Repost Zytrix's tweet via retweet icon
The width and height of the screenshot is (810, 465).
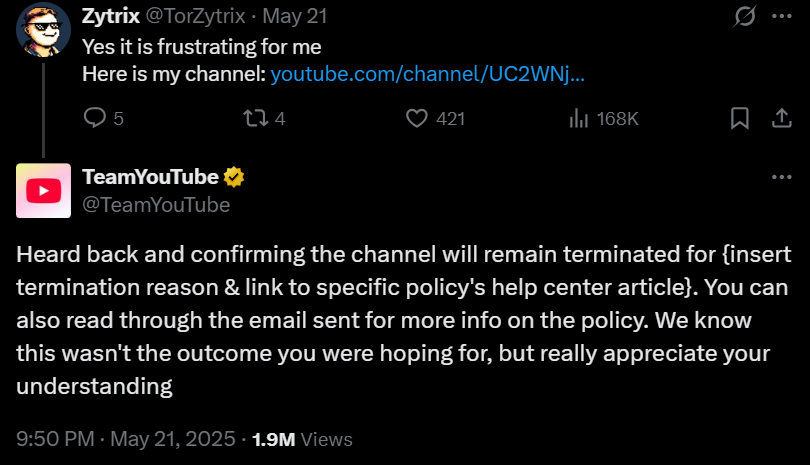coord(256,119)
